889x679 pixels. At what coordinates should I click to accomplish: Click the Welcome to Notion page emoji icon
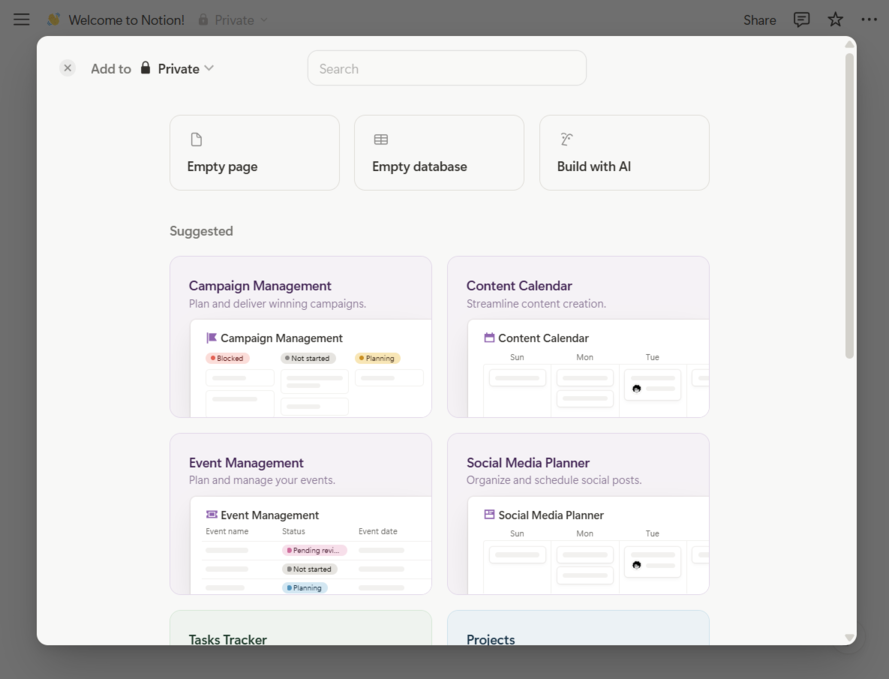coord(54,20)
